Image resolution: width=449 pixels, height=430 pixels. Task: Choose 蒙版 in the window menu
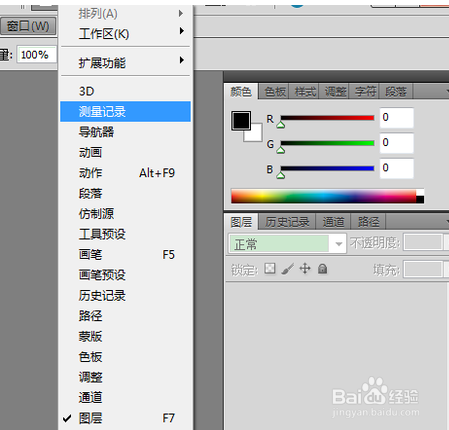[x=125, y=336]
